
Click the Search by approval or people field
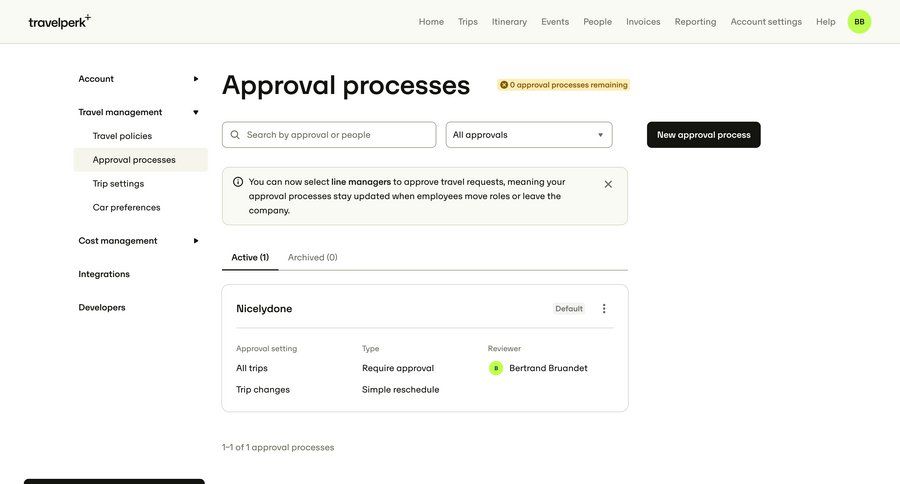coord(329,135)
